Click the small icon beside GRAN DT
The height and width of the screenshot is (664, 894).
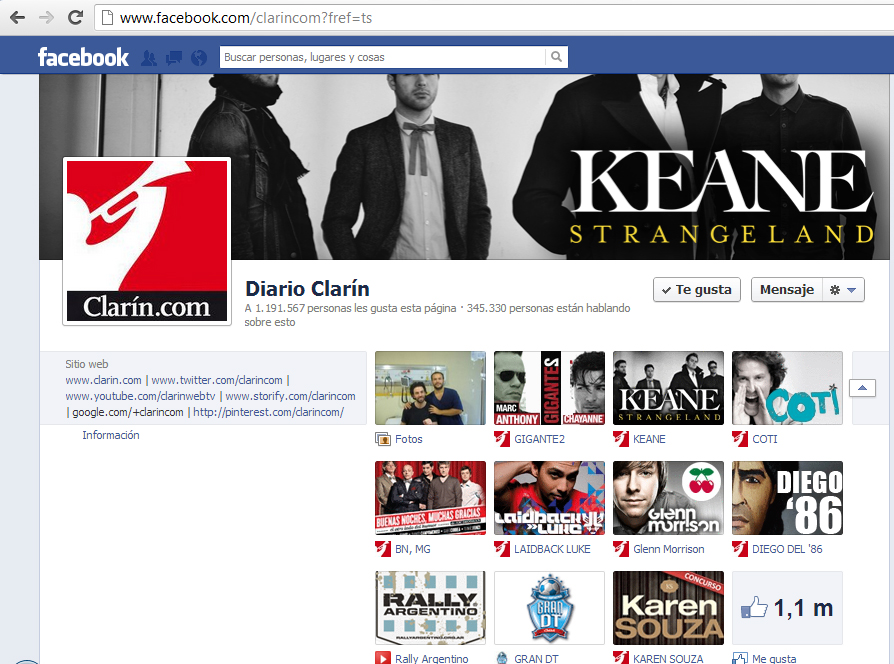(502, 658)
